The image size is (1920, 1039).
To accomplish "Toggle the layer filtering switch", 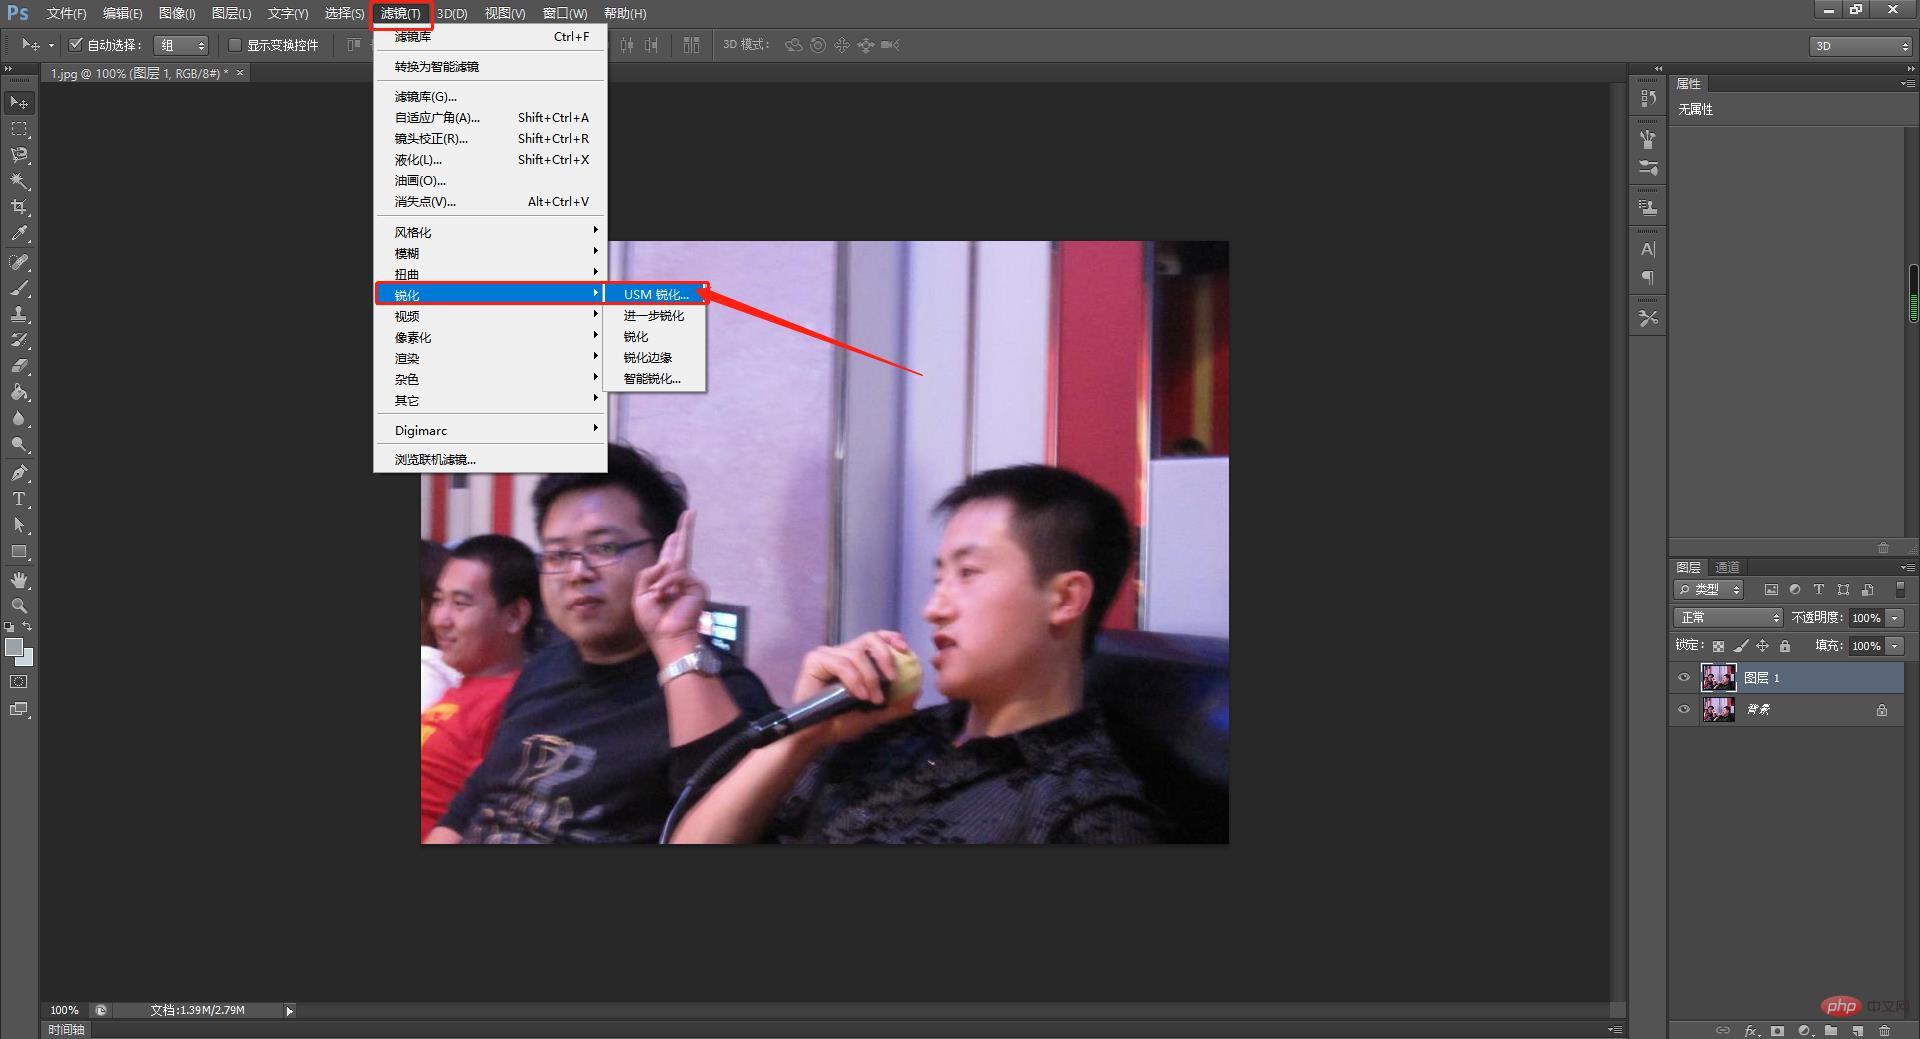I will pyautogui.click(x=1900, y=590).
